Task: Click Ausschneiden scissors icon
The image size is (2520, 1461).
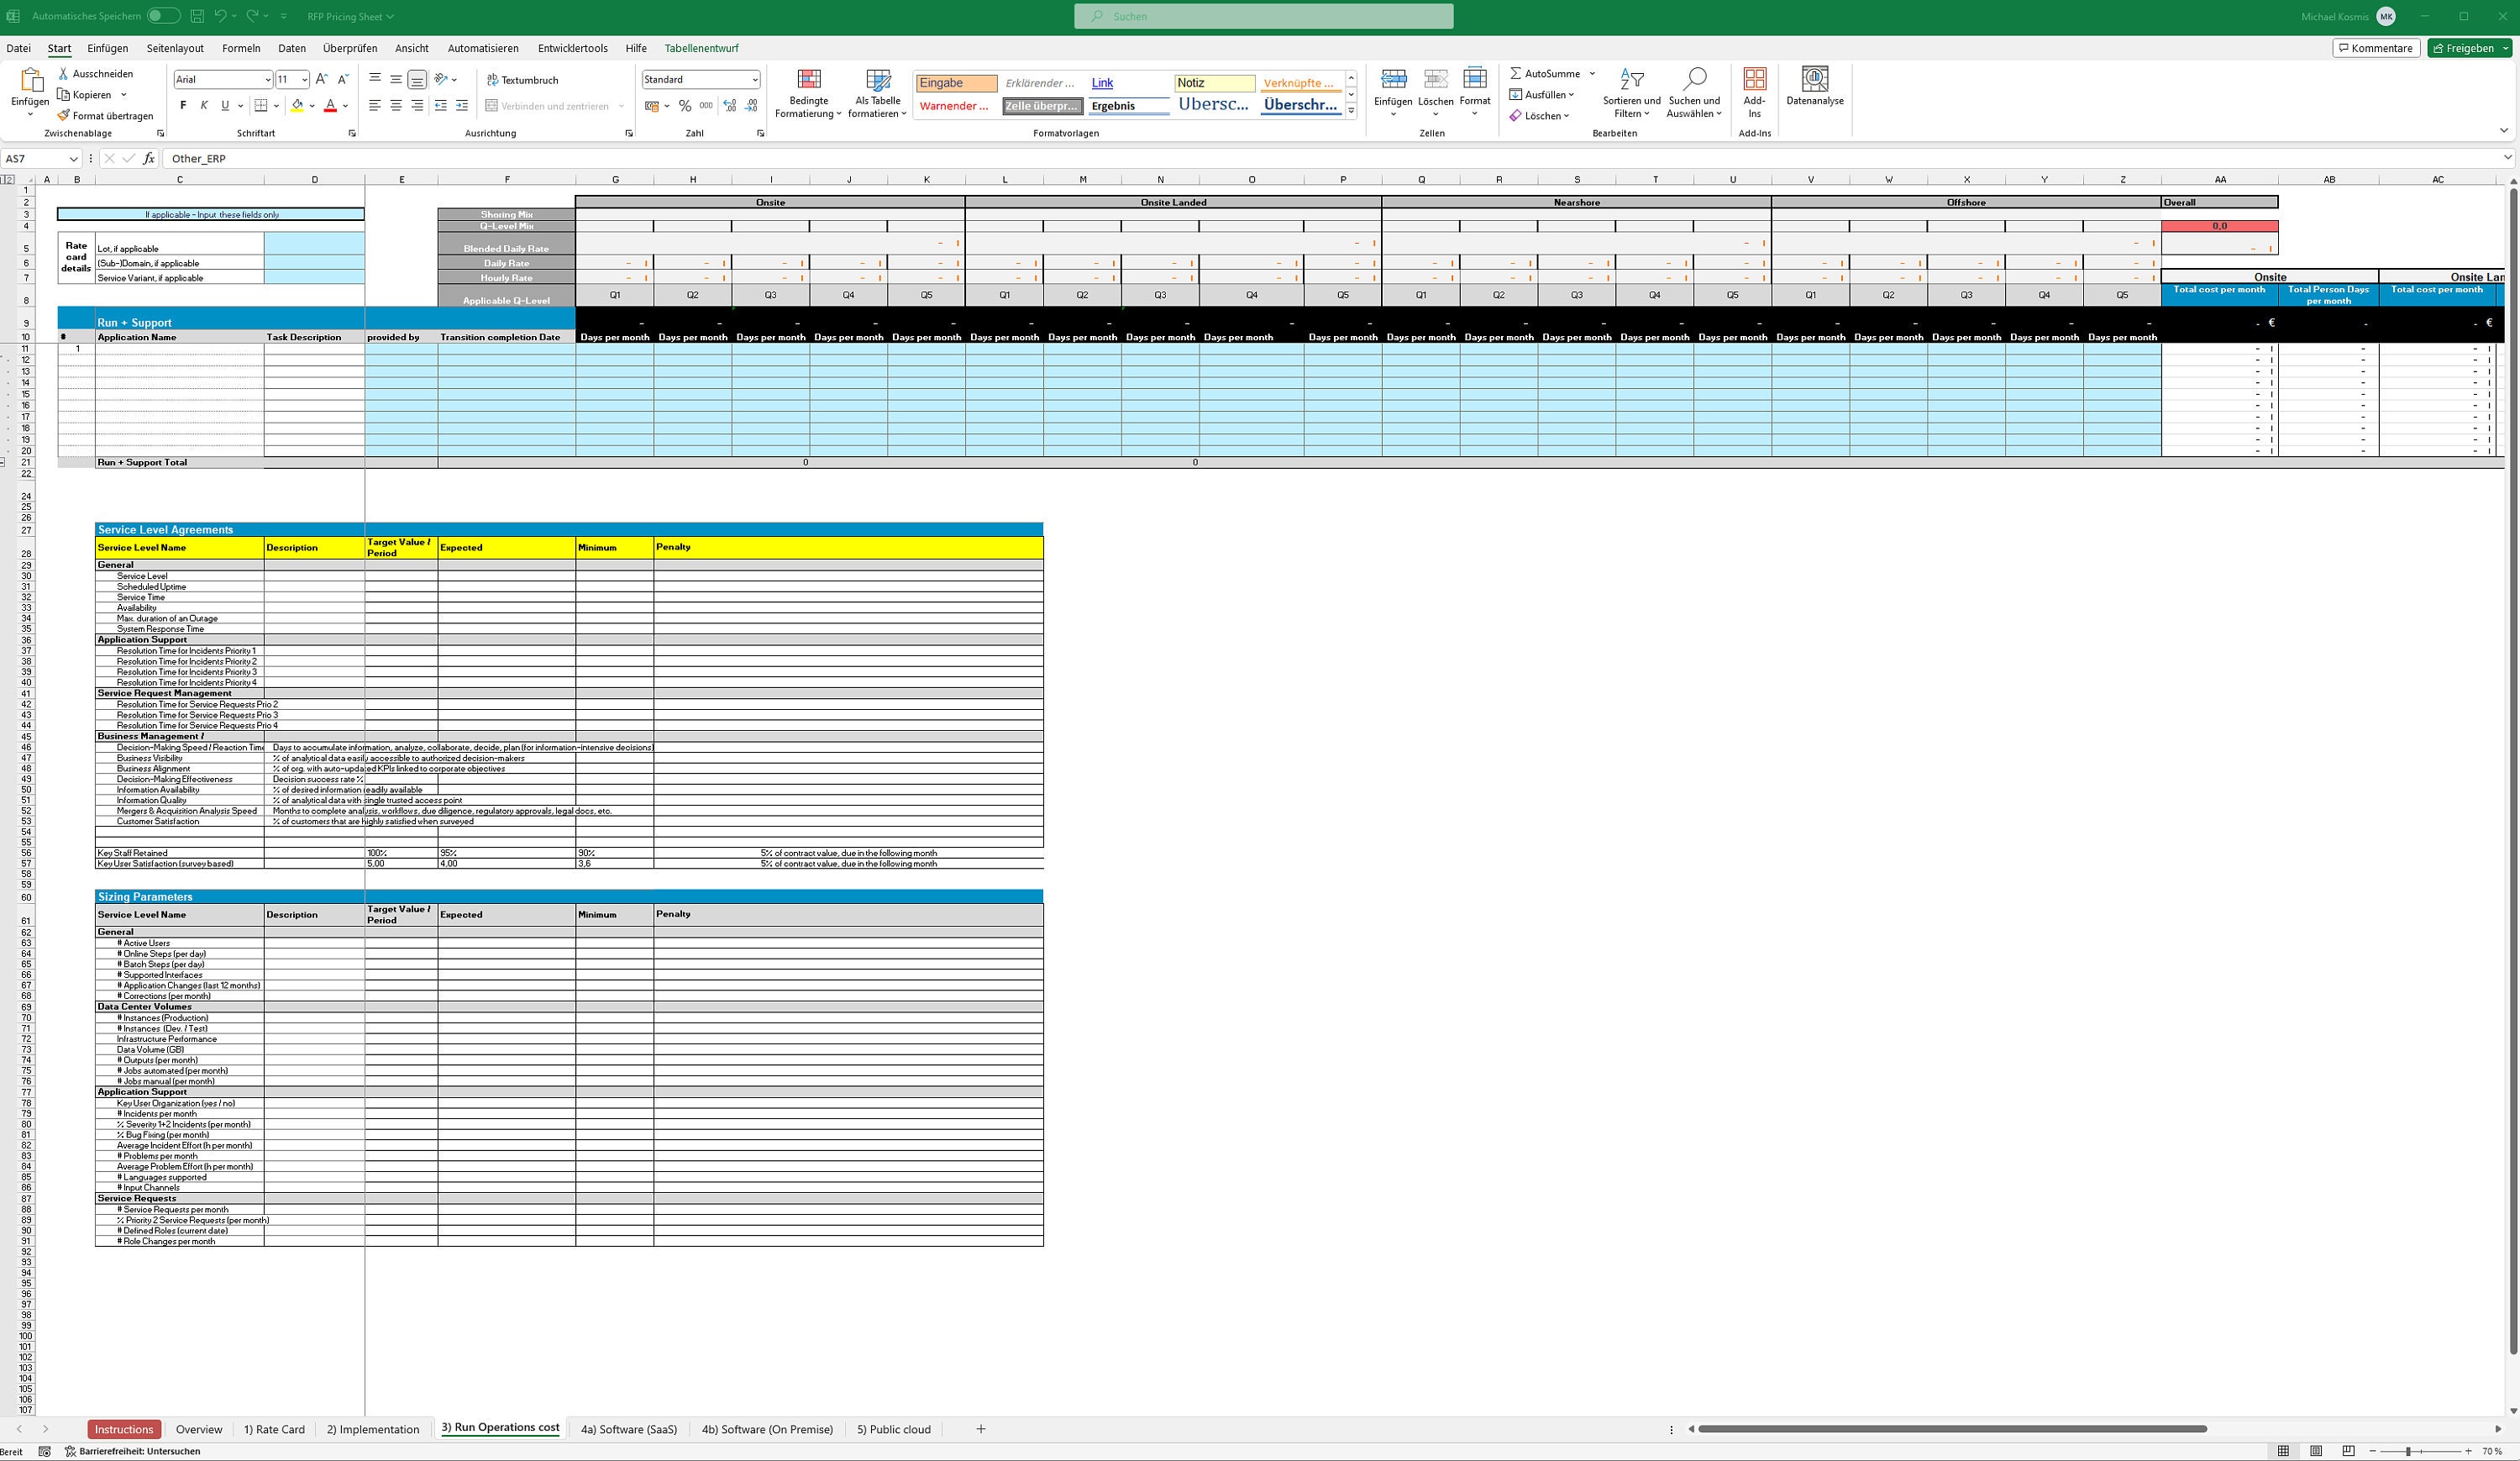Action: 63,74
